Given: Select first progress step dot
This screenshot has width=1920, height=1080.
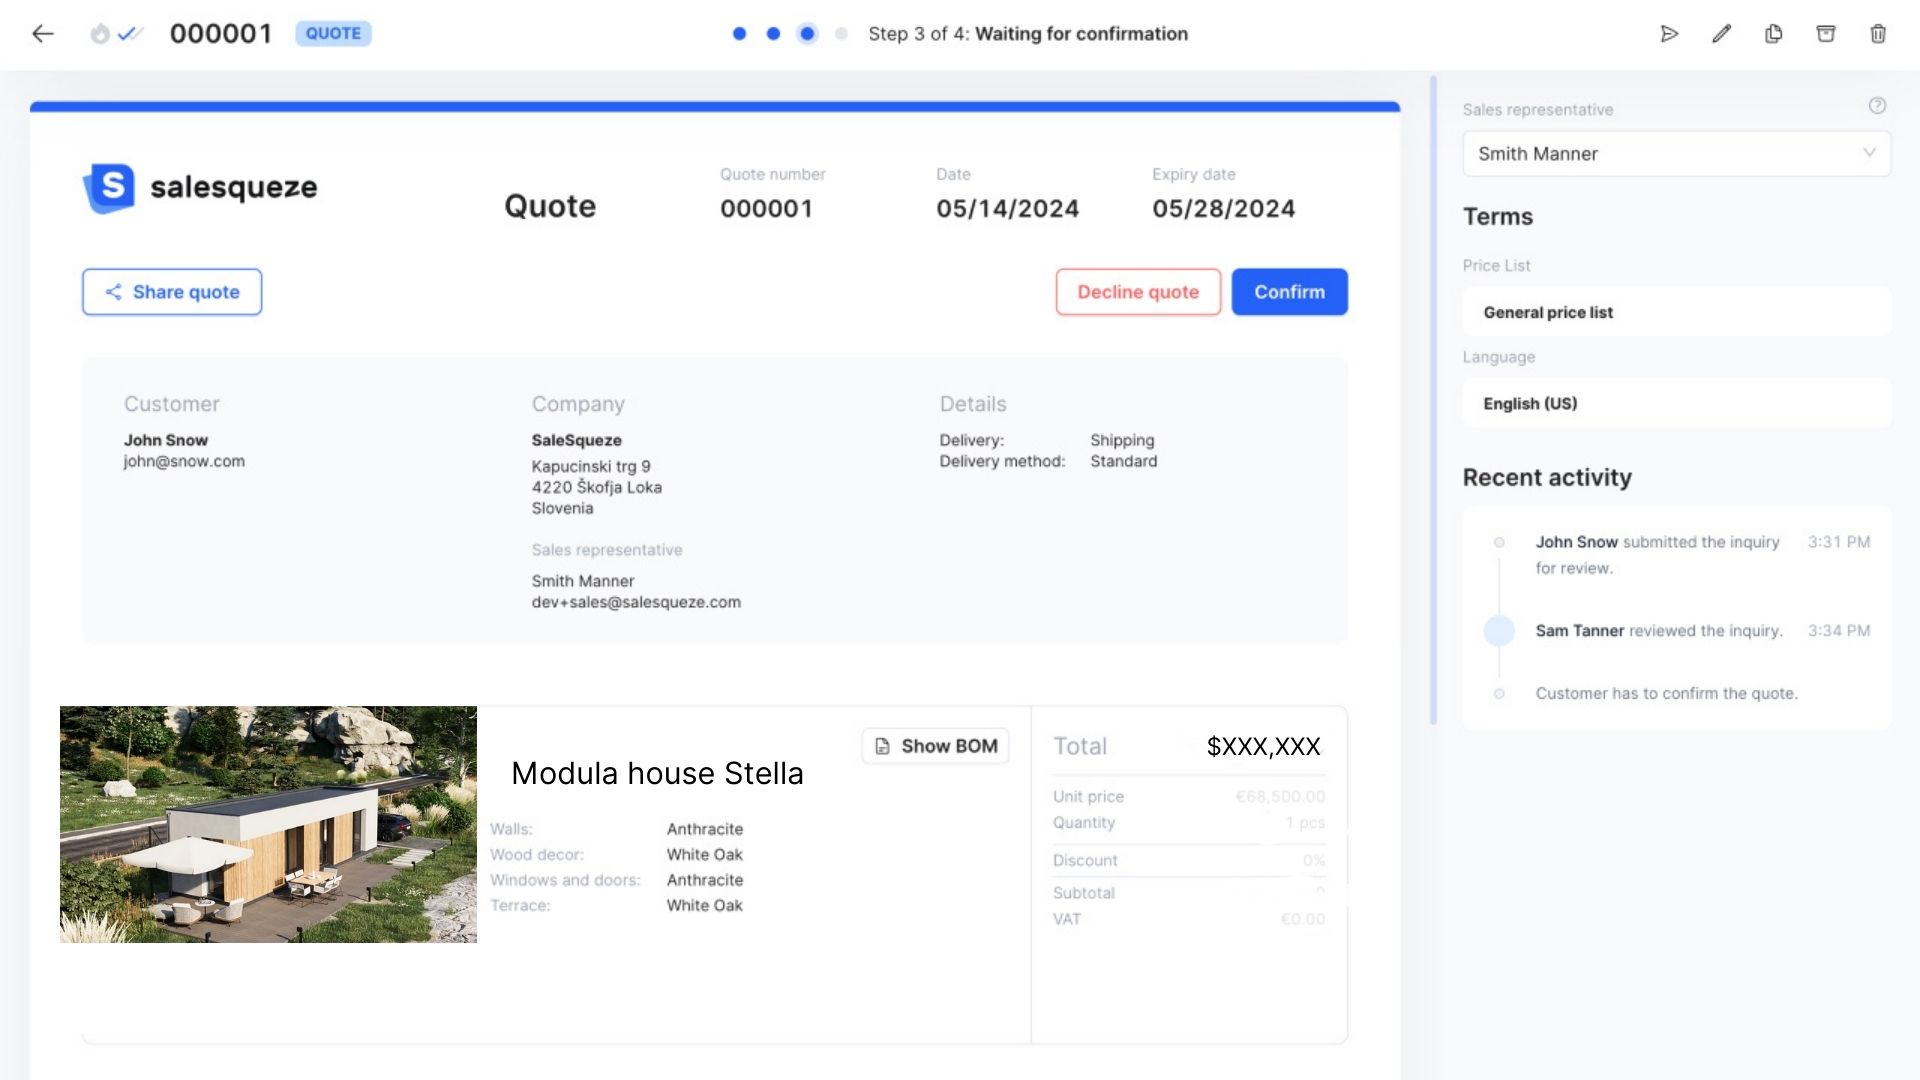Looking at the screenshot, I should click(739, 34).
